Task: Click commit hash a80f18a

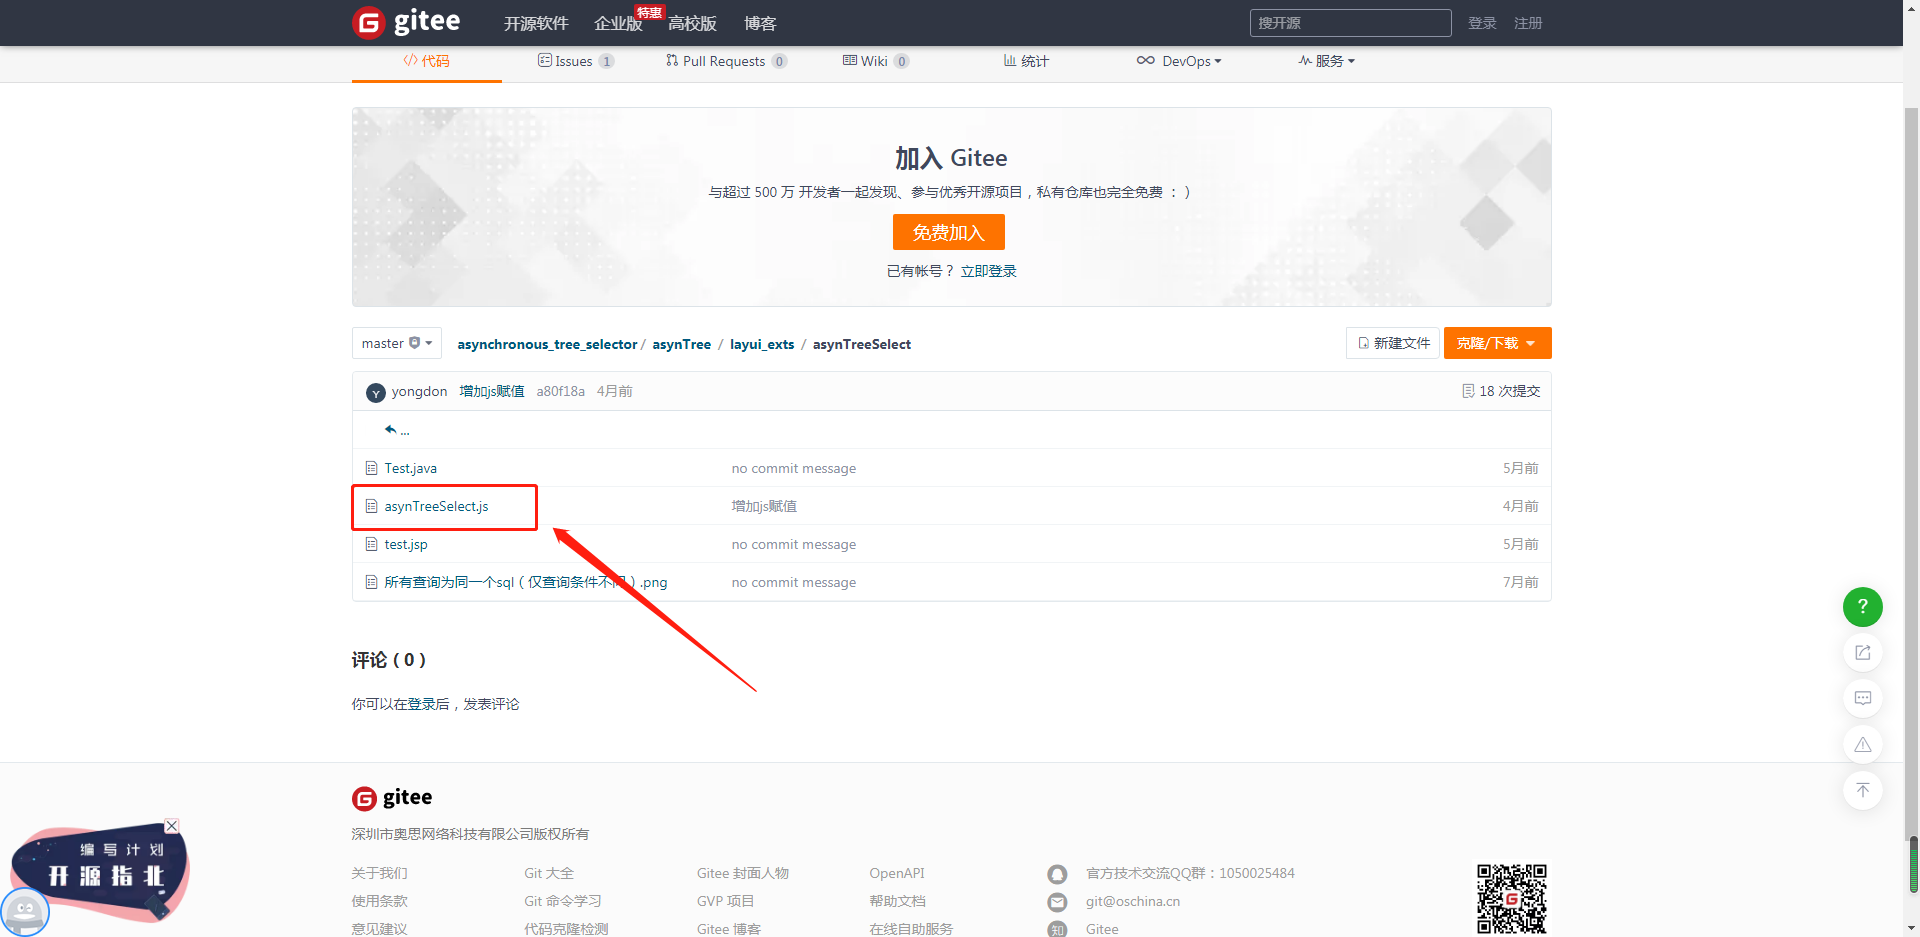Action: point(561,391)
